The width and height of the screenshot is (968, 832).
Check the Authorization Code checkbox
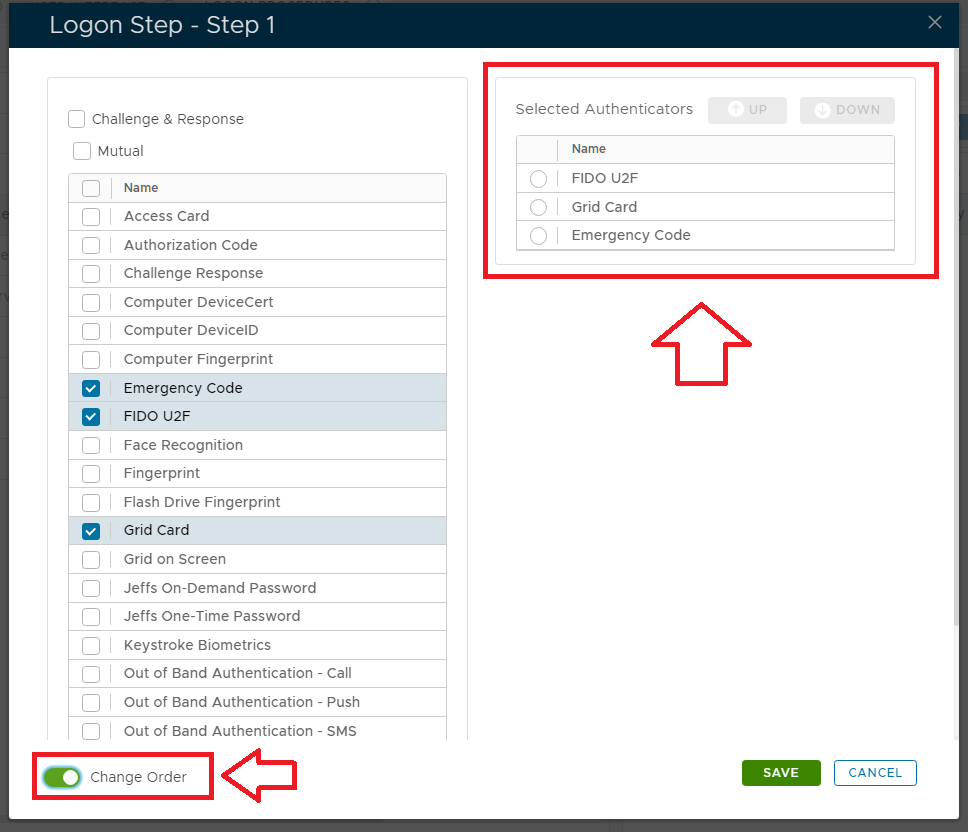tap(91, 246)
